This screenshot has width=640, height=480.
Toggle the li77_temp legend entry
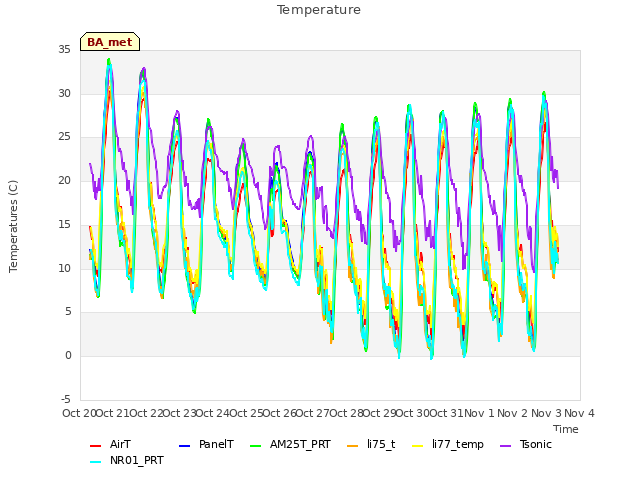tap(448, 444)
